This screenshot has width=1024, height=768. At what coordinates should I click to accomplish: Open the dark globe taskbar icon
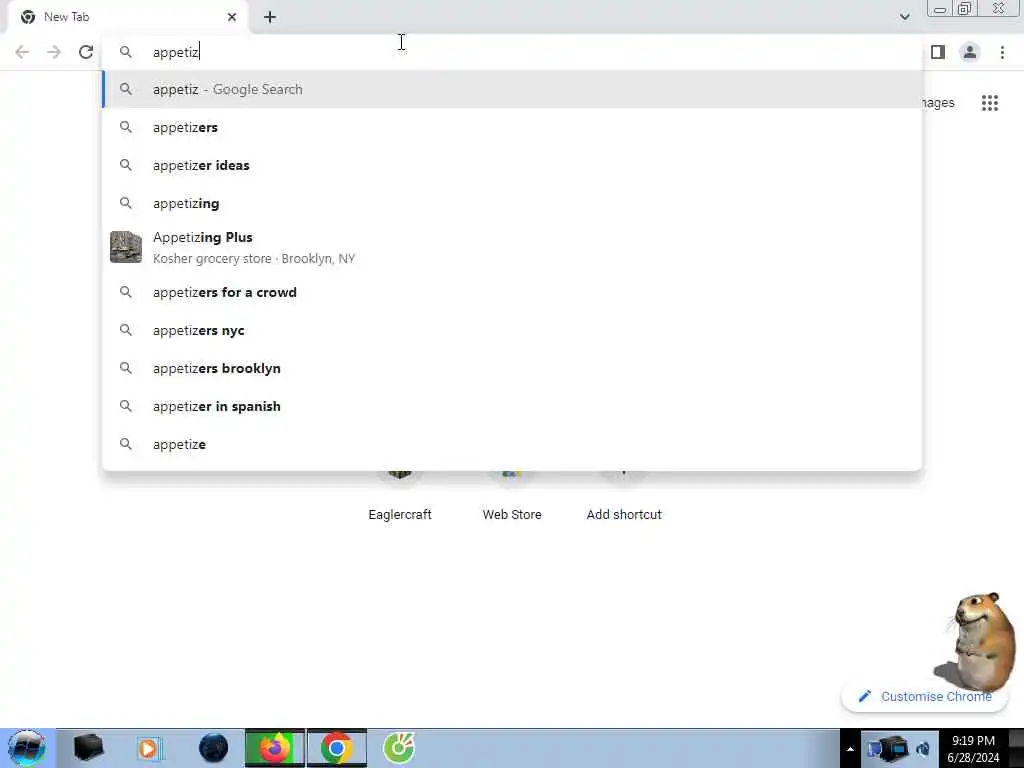point(213,748)
